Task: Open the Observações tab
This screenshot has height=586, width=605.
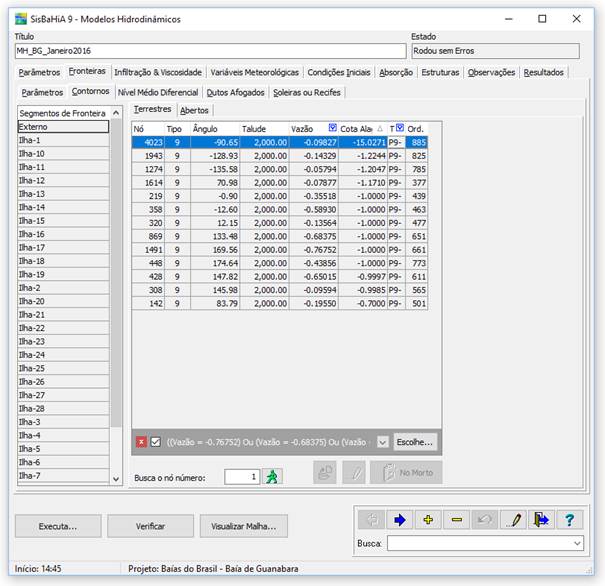Action: [x=491, y=72]
